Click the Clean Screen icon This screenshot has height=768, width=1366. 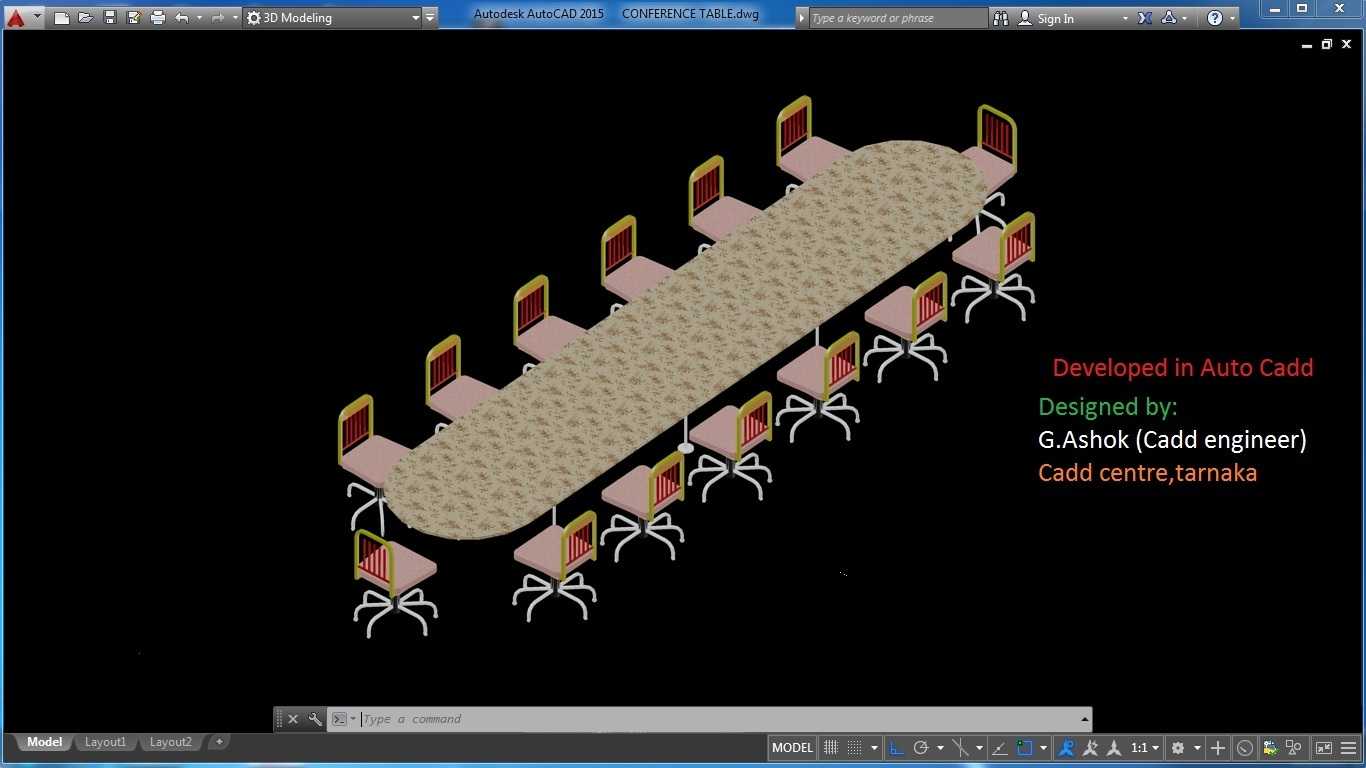[x=1323, y=747]
